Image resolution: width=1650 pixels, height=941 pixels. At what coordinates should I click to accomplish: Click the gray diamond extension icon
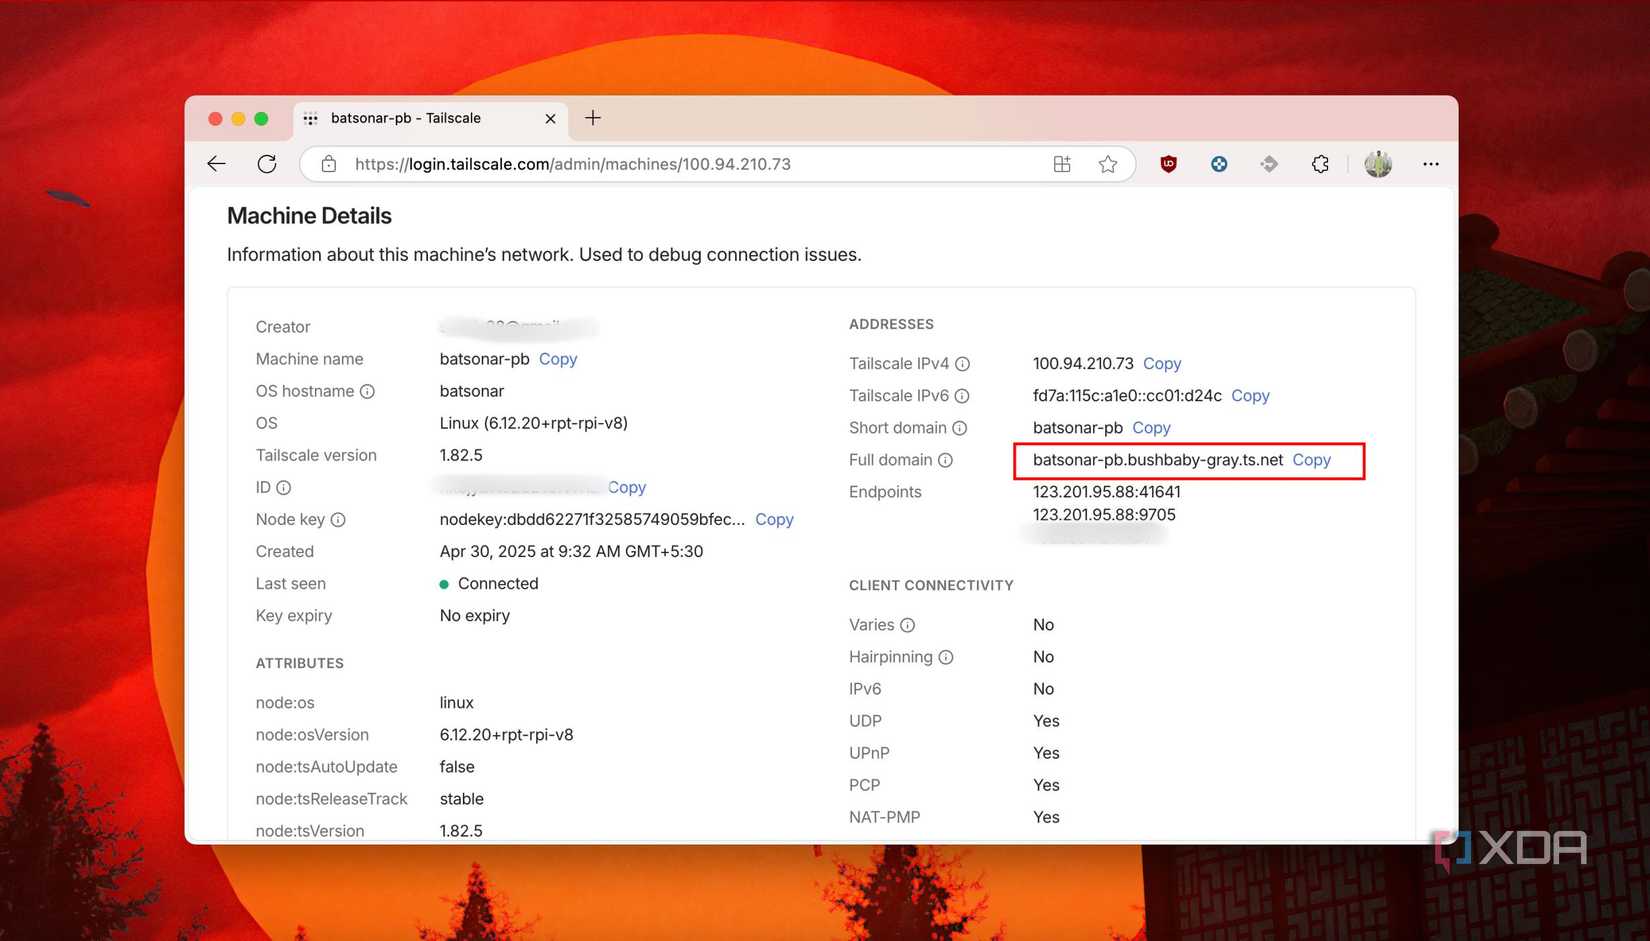1269,164
